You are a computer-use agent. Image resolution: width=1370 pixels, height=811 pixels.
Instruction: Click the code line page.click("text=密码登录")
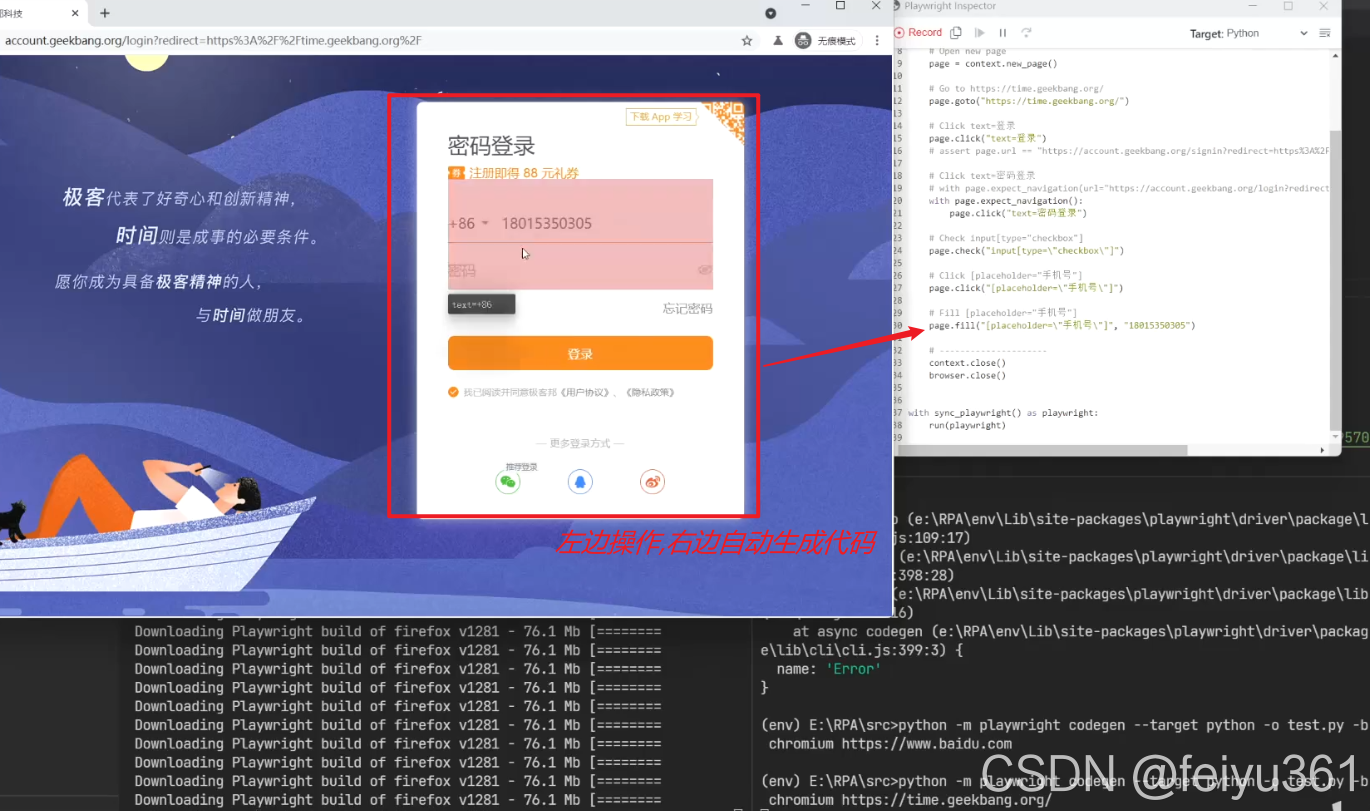coord(1018,213)
